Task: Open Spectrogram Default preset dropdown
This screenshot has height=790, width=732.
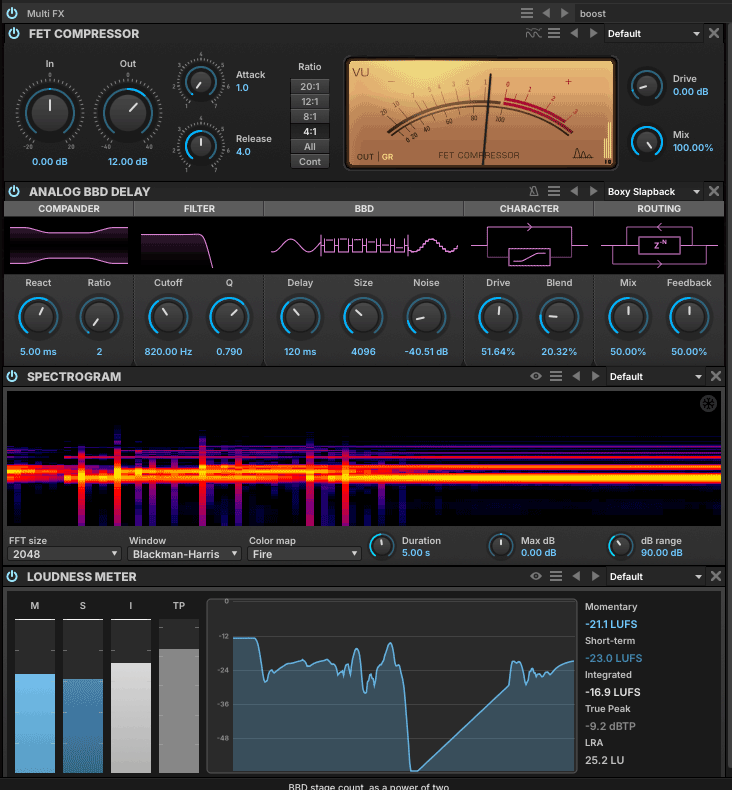Action: pos(655,377)
